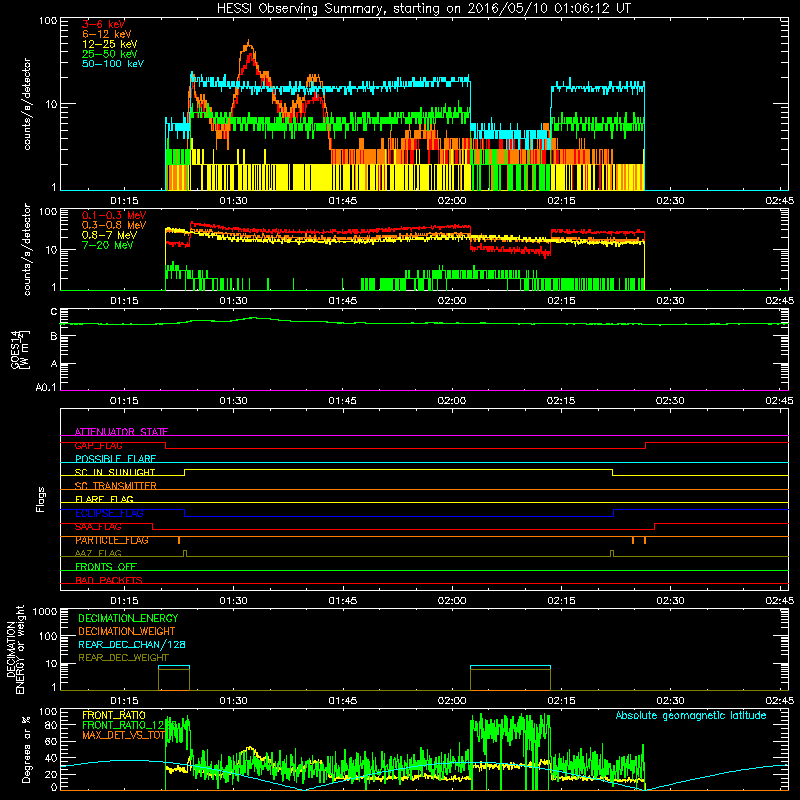This screenshot has height=800, width=800.
Task: Click the Absolute geomagnetic latitude label
Action: point(691,715)
